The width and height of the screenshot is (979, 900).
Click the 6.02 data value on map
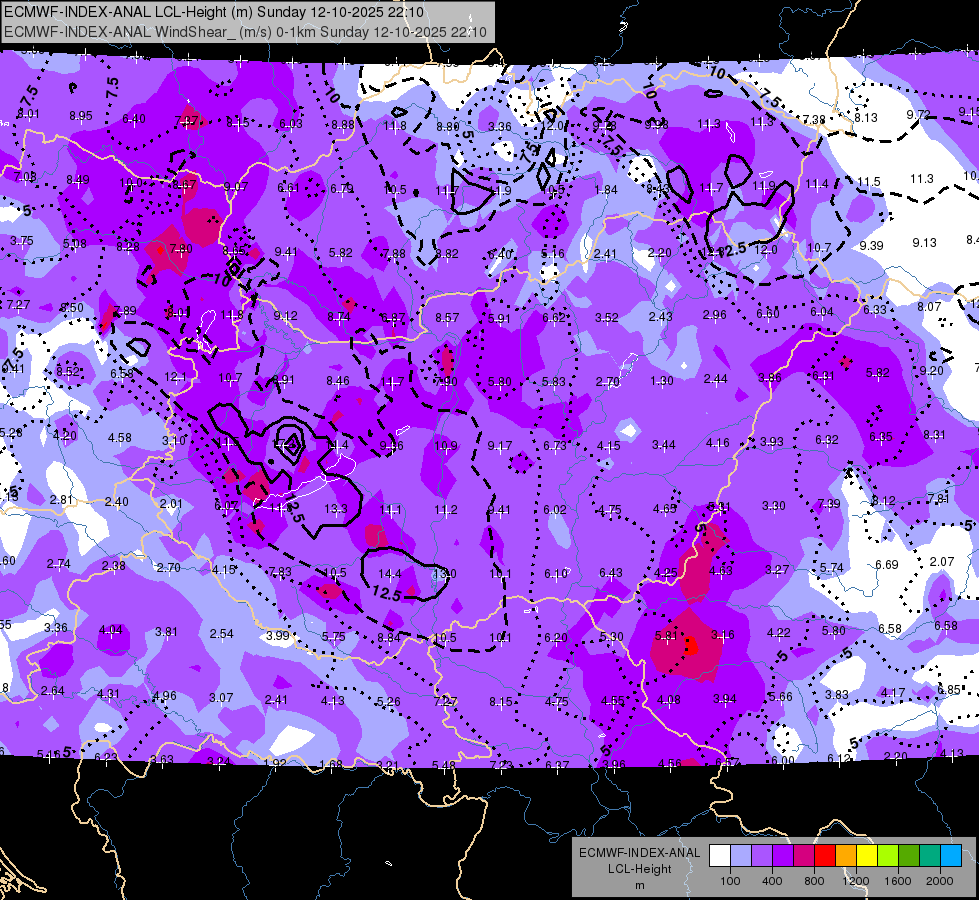coord(554,510)
